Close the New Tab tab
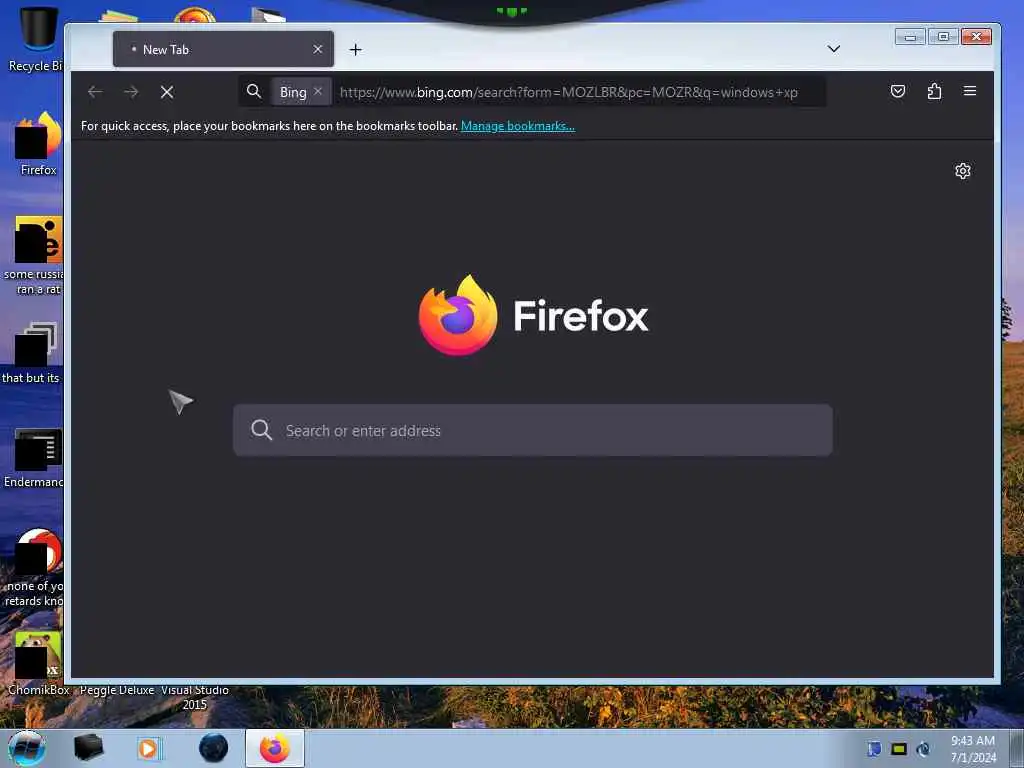Screen dimensions: 1024x768 (x=317, y=50)
